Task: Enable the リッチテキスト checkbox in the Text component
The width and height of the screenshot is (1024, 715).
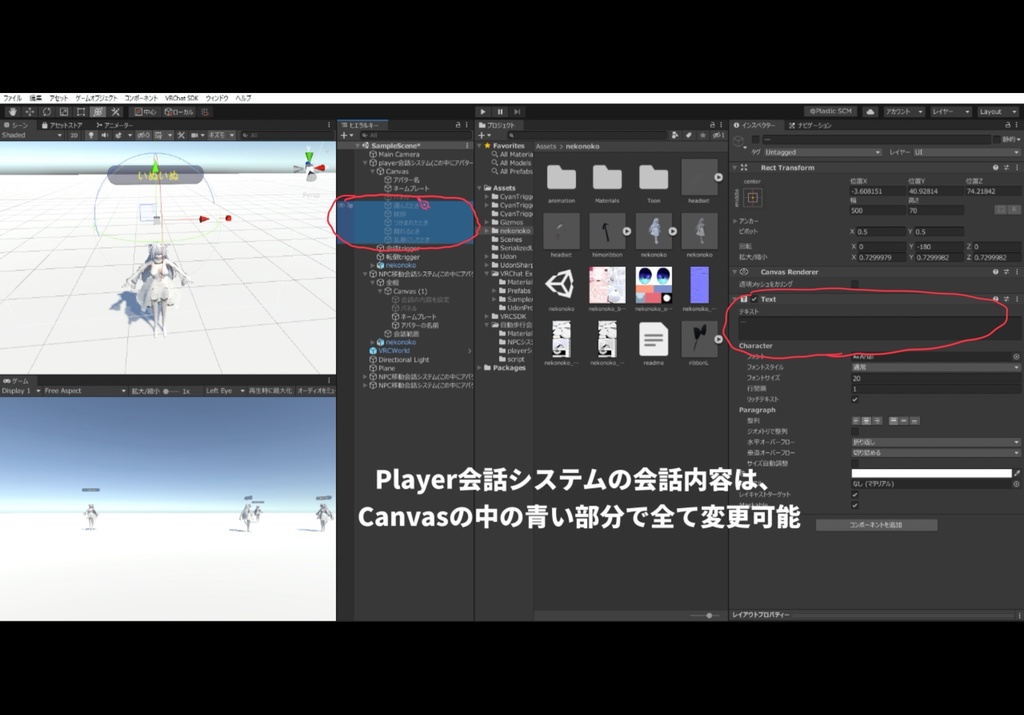Action: (854, 398)
